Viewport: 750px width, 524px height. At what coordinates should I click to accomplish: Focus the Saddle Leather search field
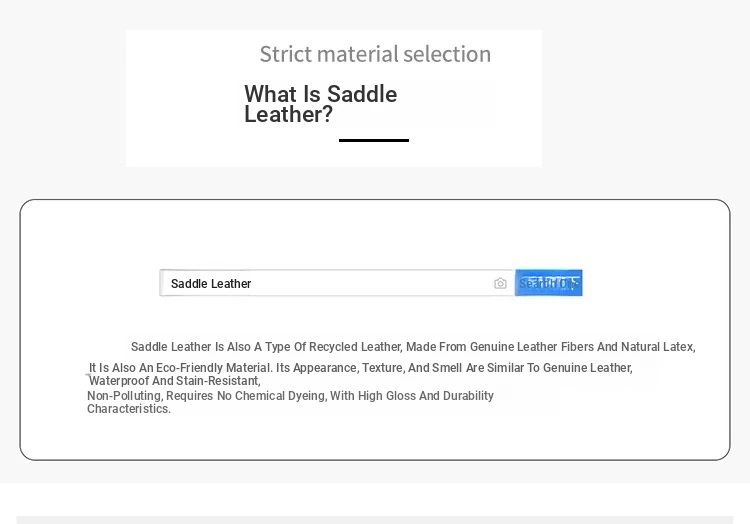(x=320, y=284)
